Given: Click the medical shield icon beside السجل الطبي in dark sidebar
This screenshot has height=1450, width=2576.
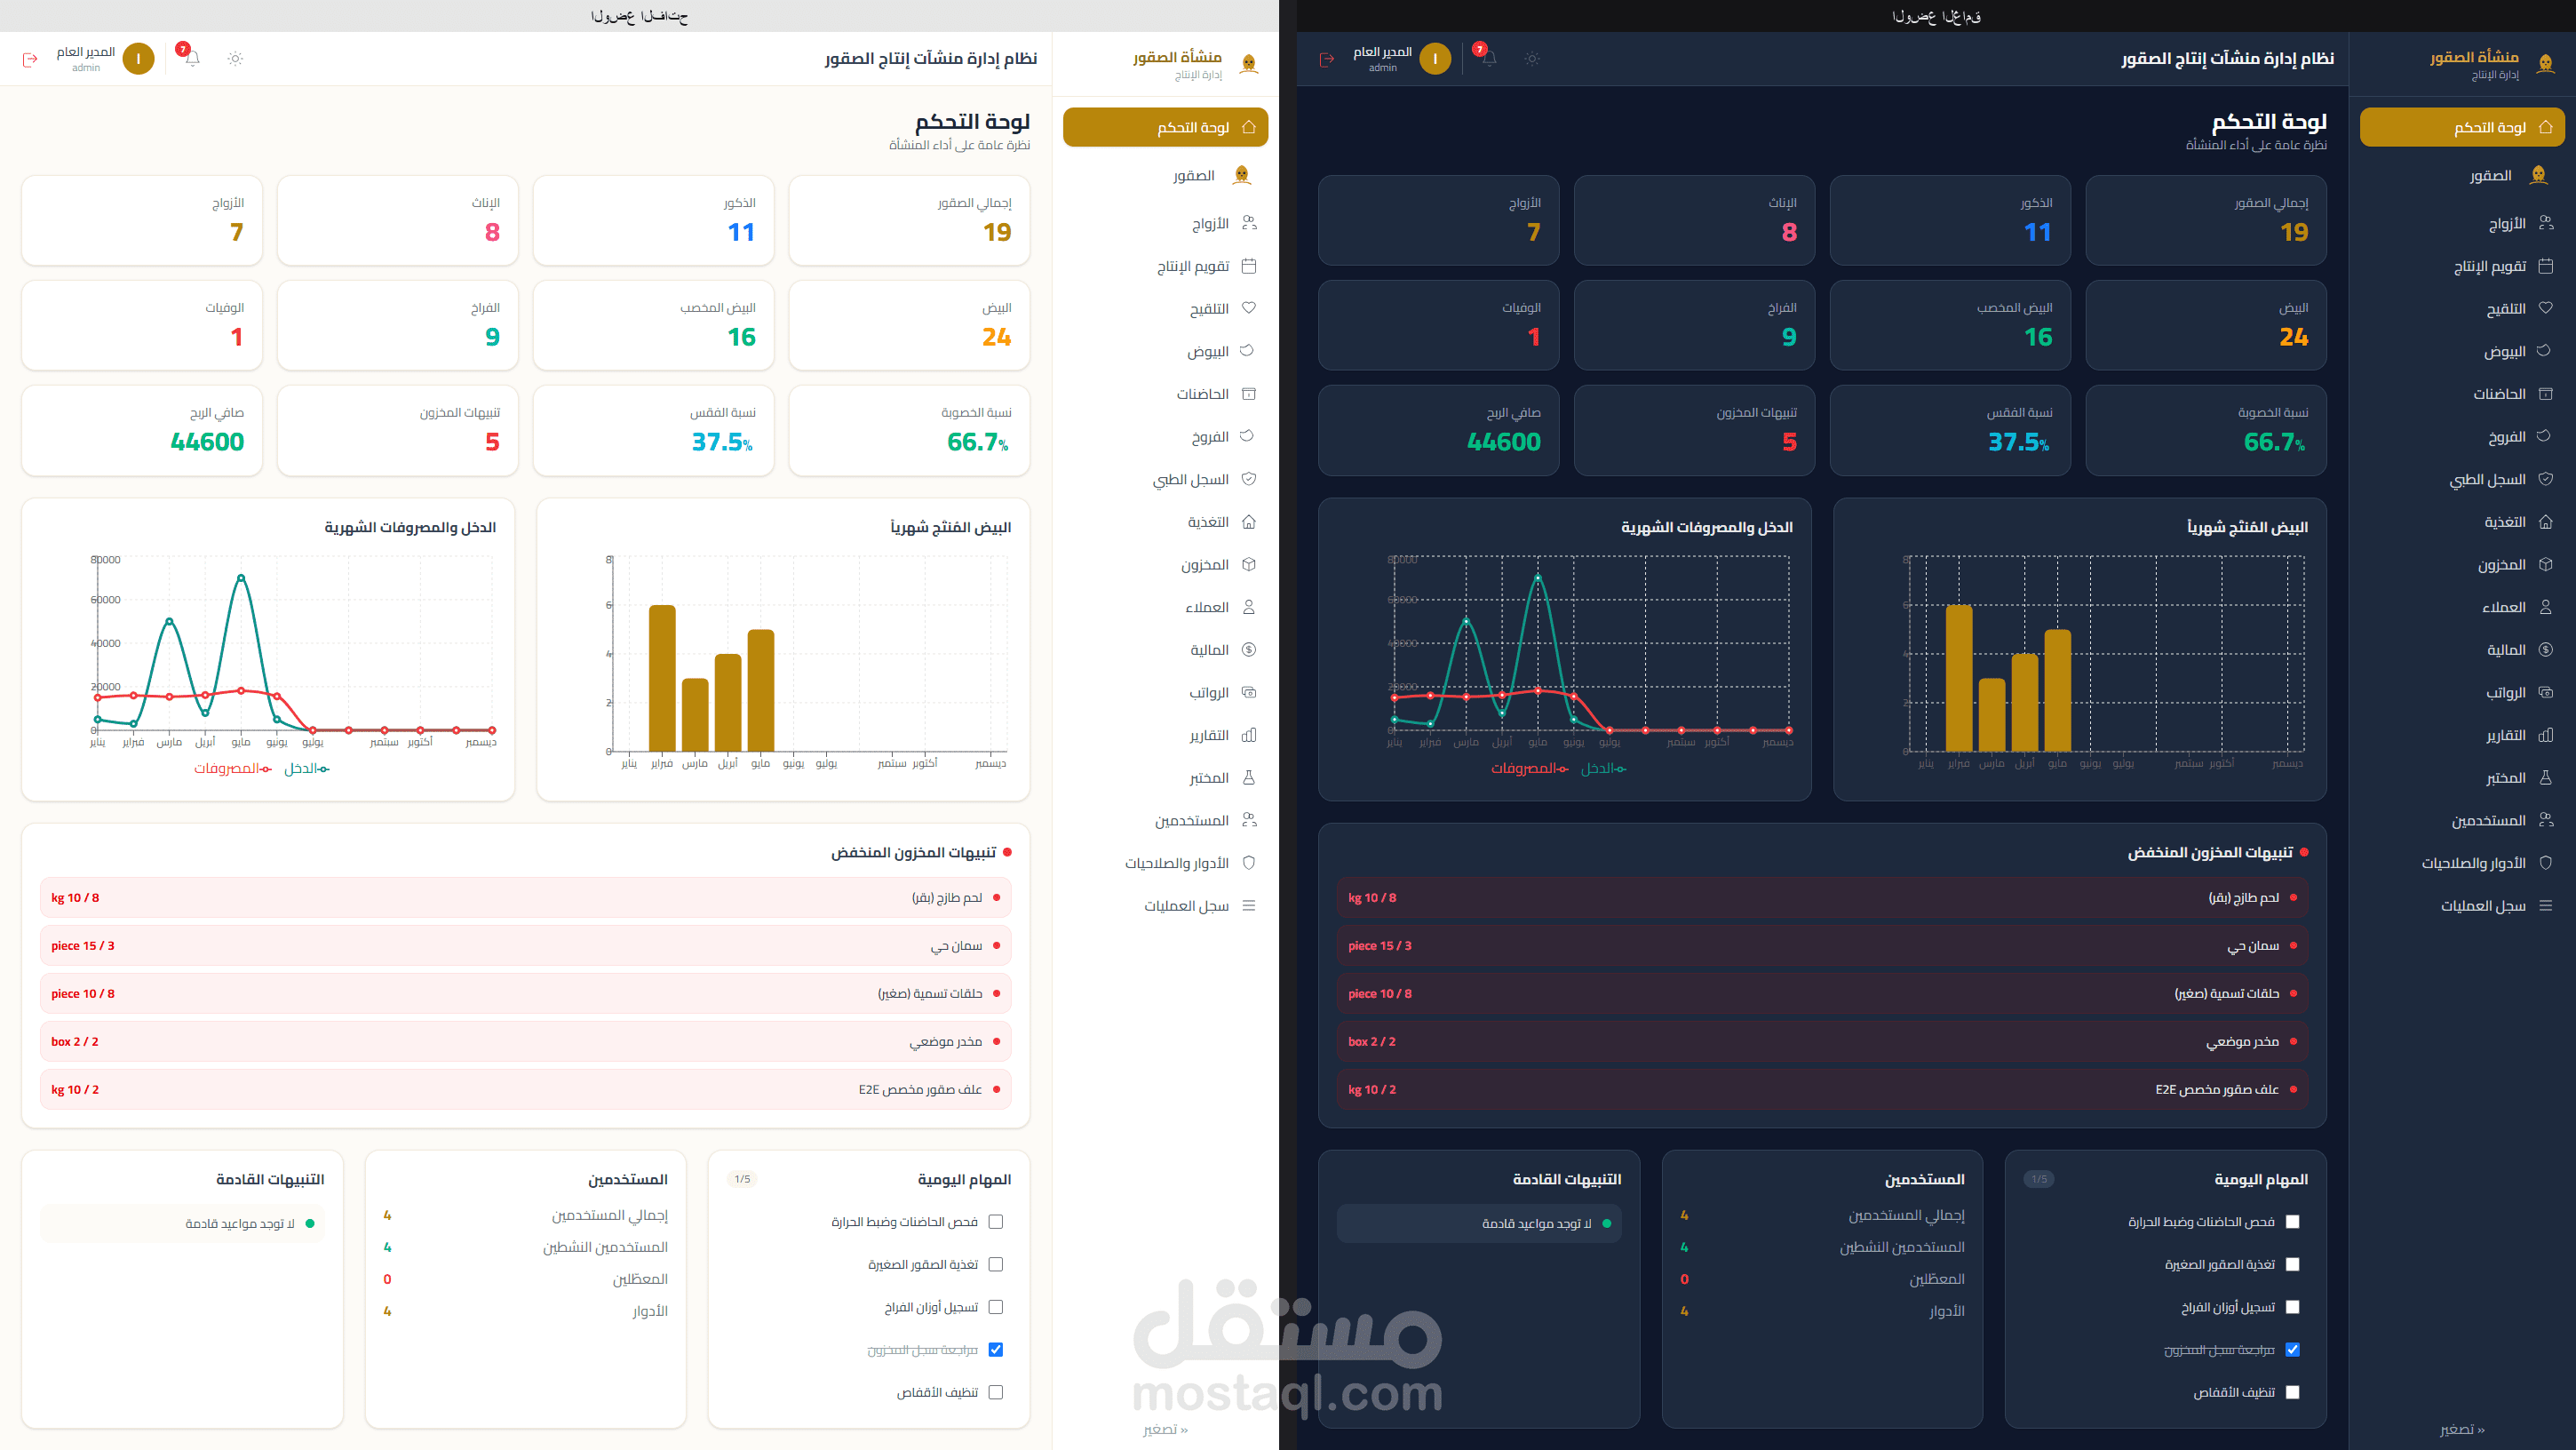Looking at the screenshot, I should pos(2545,479).
